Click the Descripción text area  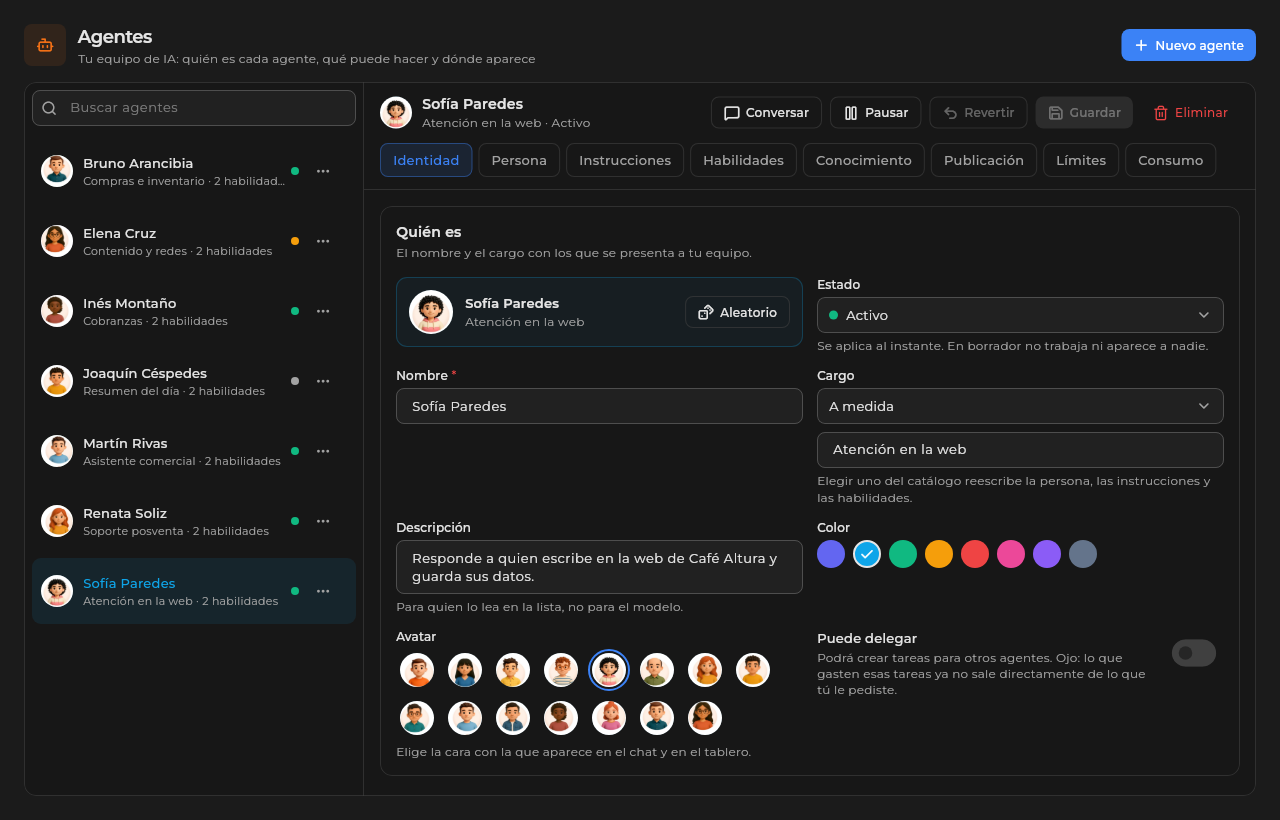coord(599,567)
